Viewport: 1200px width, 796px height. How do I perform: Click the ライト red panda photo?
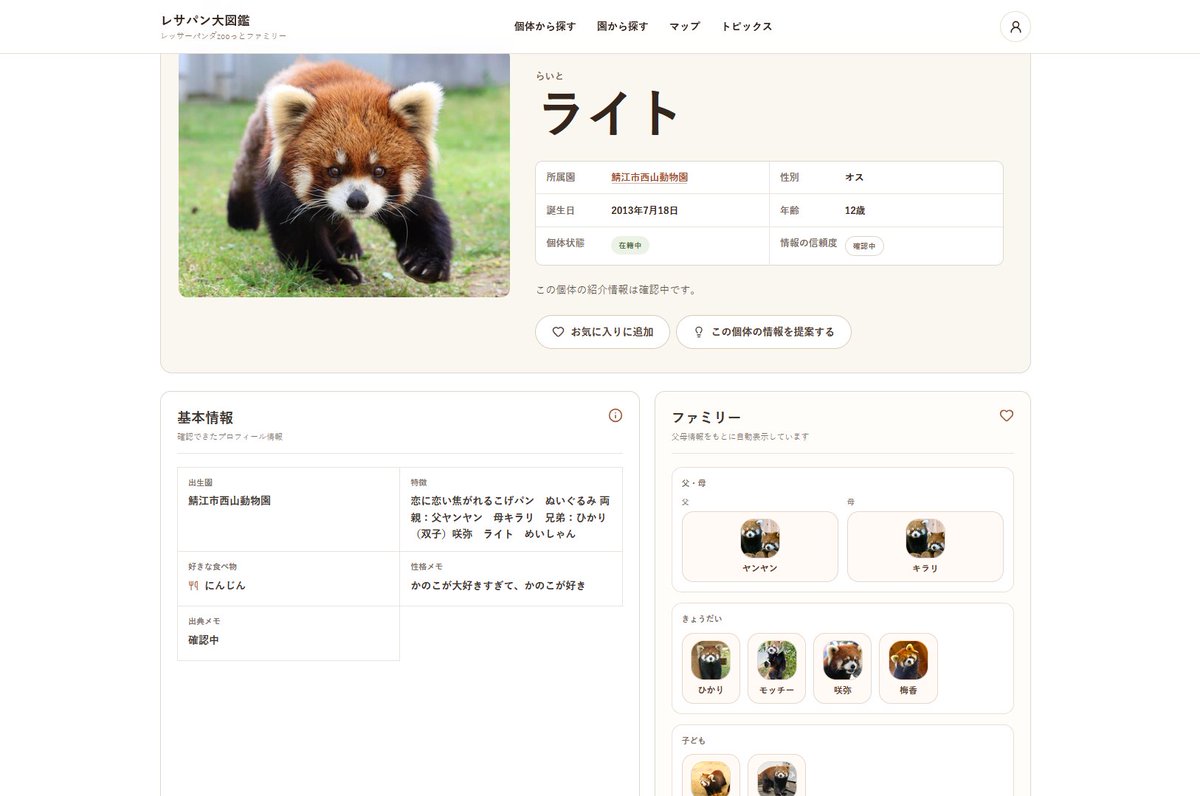(344, 175)
